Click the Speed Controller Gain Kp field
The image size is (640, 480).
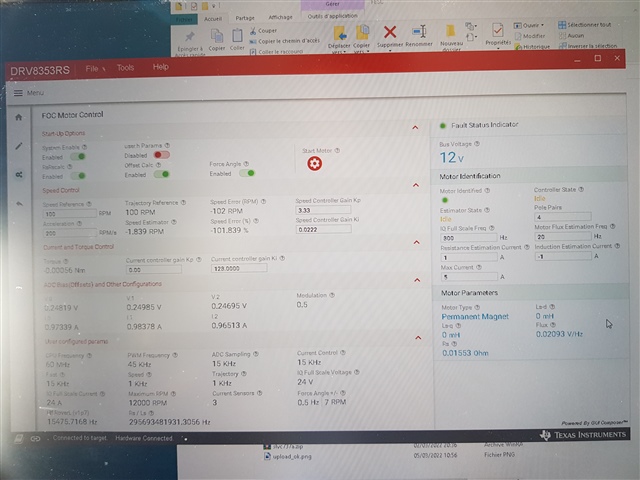click(x=323, y=210)
